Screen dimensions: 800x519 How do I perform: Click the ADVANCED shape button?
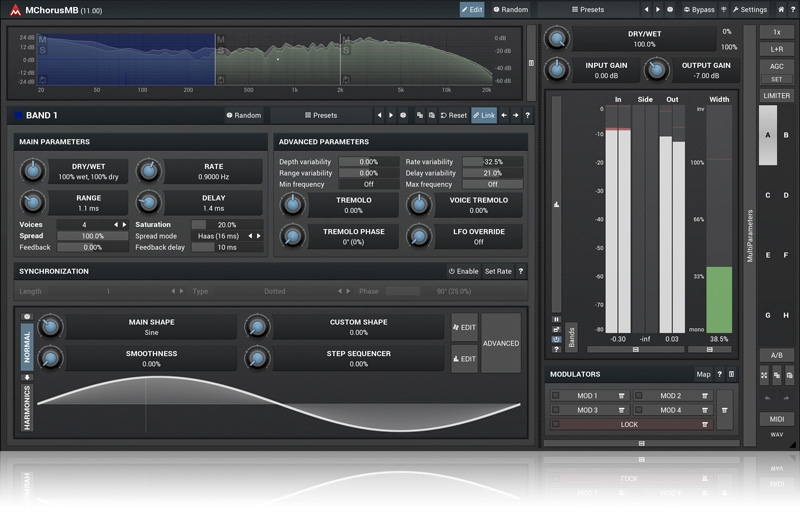tap(501, 343)
